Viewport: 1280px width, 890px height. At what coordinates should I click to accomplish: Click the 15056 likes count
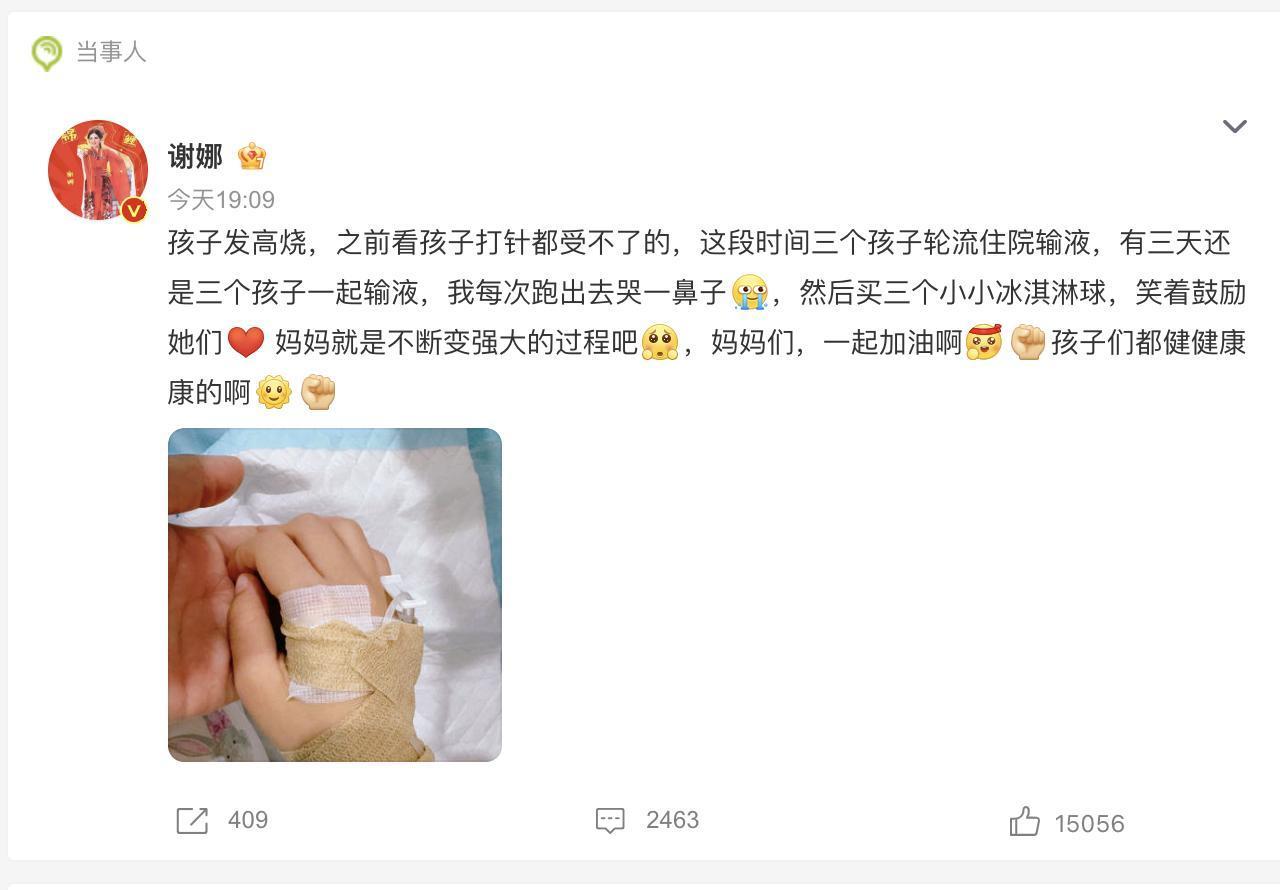(x=1089, y=824)
